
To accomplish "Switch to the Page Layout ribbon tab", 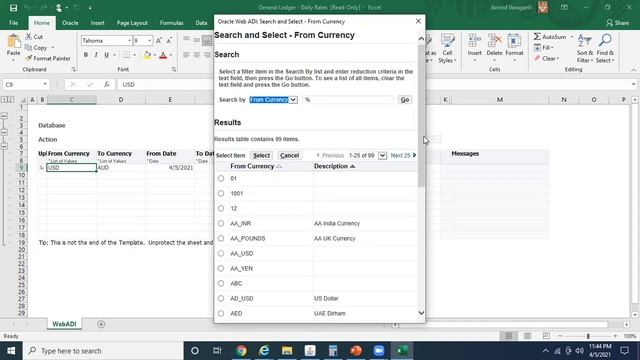I will (132, 23).
